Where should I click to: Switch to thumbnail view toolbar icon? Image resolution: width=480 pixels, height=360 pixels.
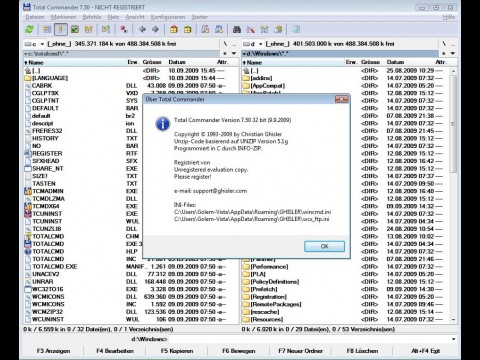75,29
